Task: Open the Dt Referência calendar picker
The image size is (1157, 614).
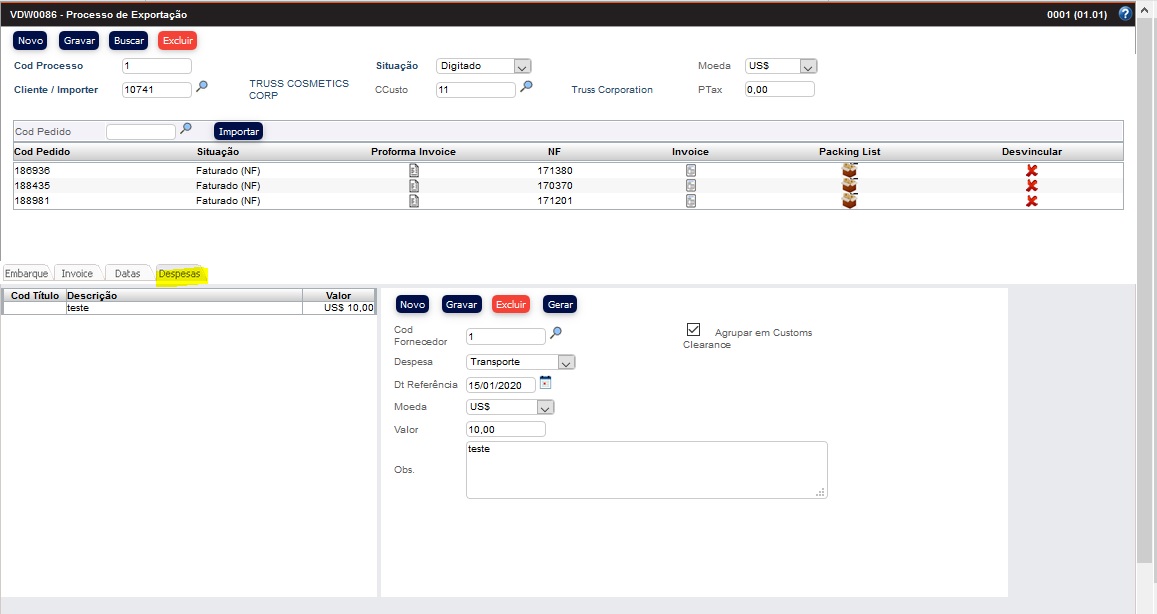Action: tap(545, 382)
